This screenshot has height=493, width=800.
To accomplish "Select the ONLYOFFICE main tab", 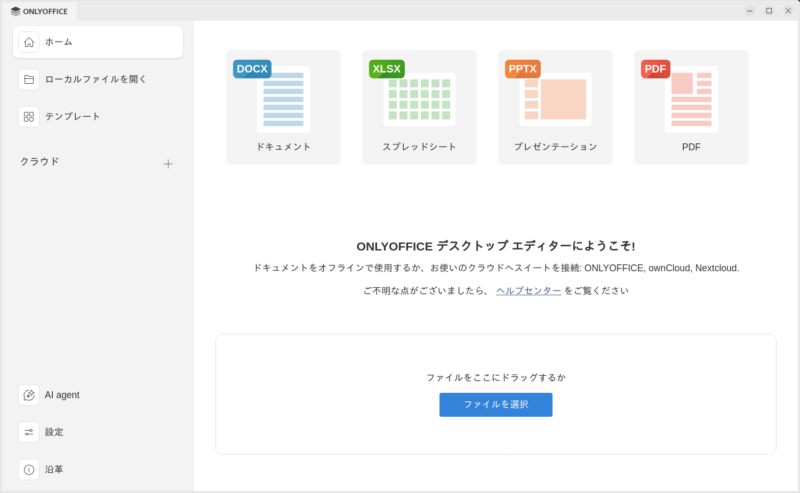I will pyautogui.click(x=40, y=11).
